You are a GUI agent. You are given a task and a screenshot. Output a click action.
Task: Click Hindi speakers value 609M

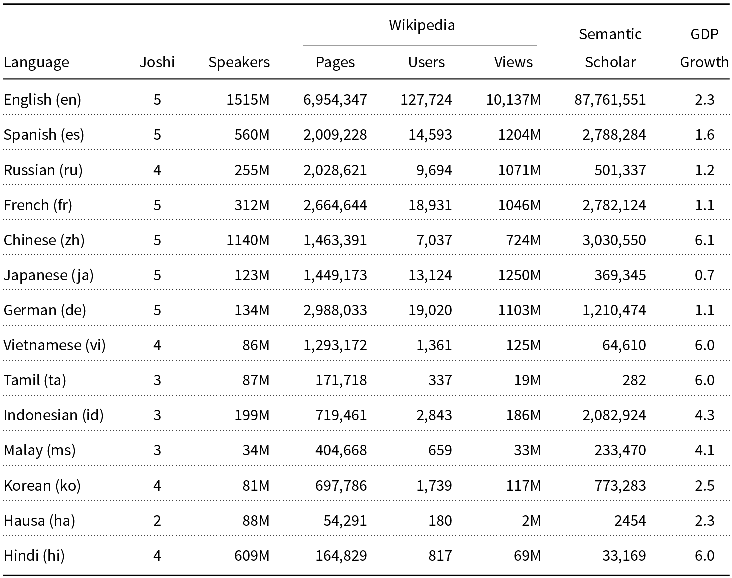point(252,556)
